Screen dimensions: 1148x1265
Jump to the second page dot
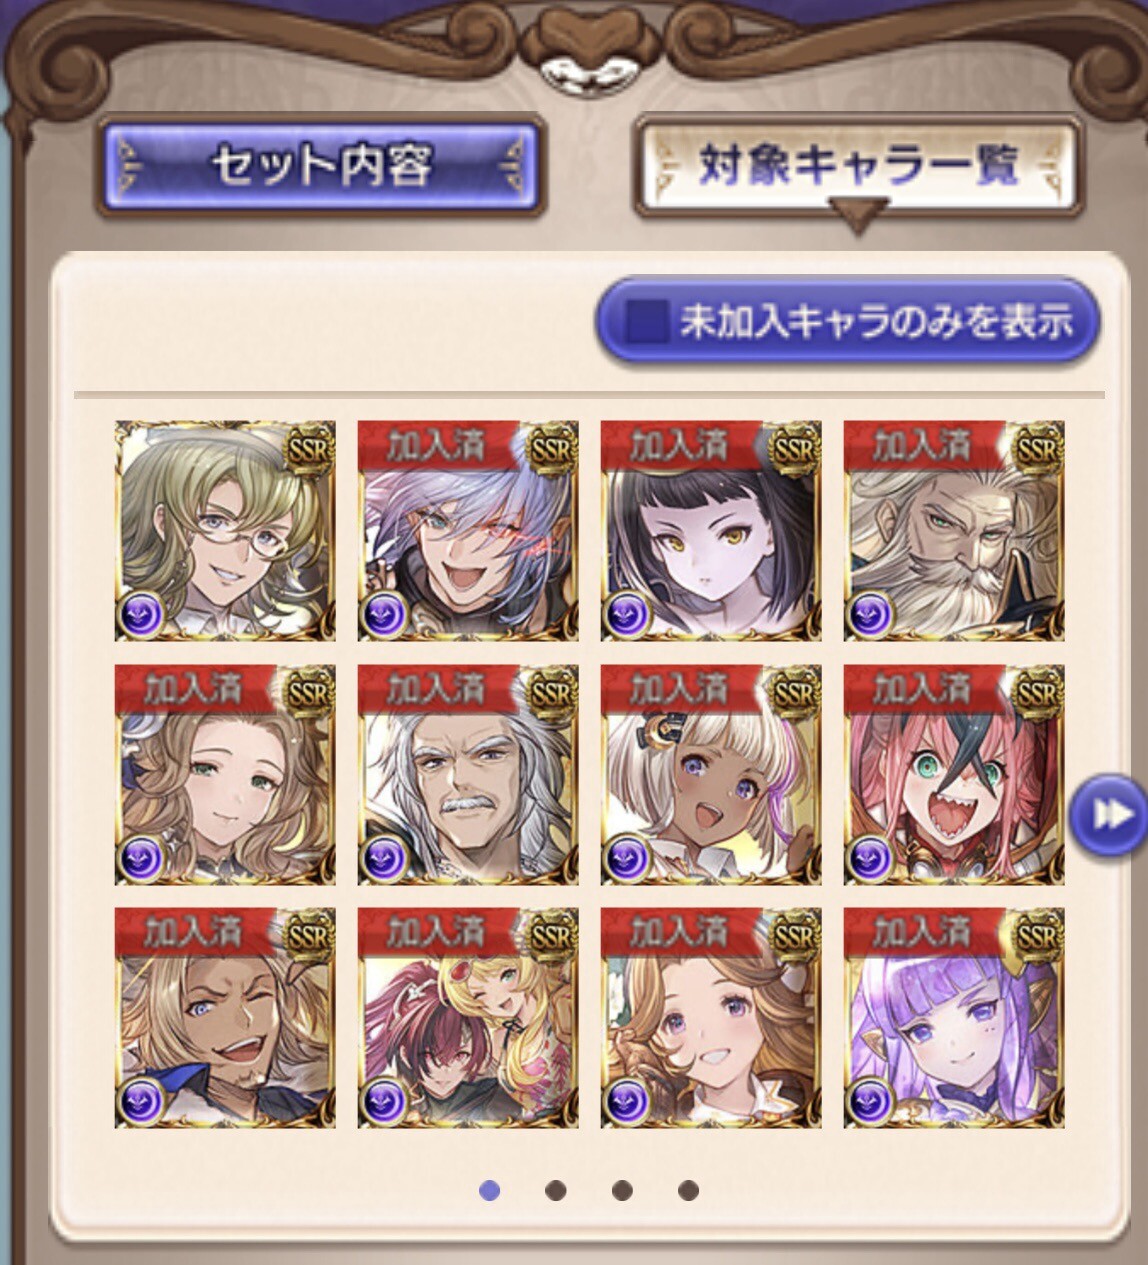click(556, 1190)
